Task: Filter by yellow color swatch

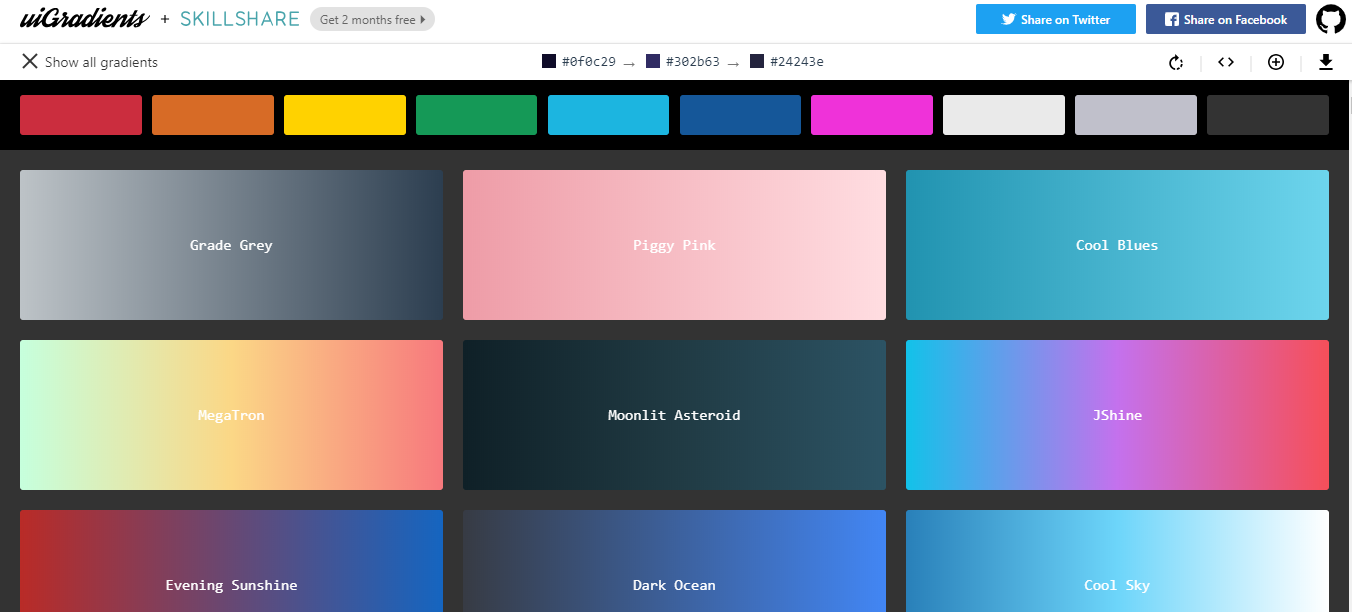Action: [x=345, y=115]
